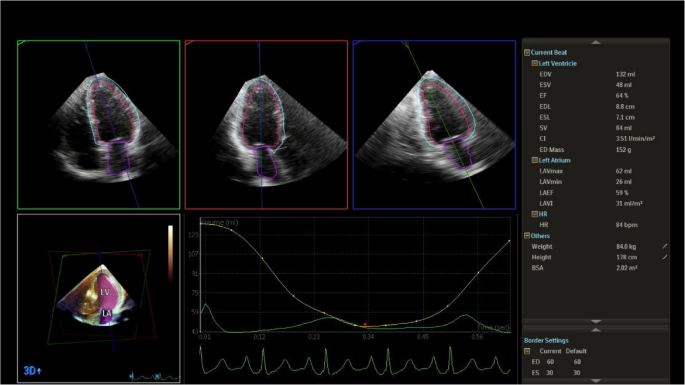
Task: Select the ED Mass value 152 g
Action: coord(623,149)
